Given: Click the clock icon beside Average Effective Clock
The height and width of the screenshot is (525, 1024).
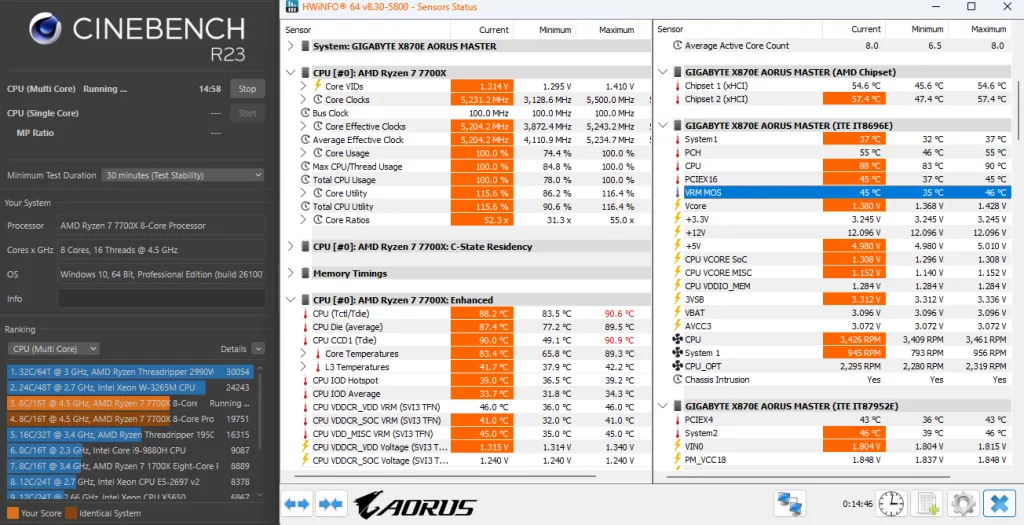Looking at the screenshot, I should [305, 140].
